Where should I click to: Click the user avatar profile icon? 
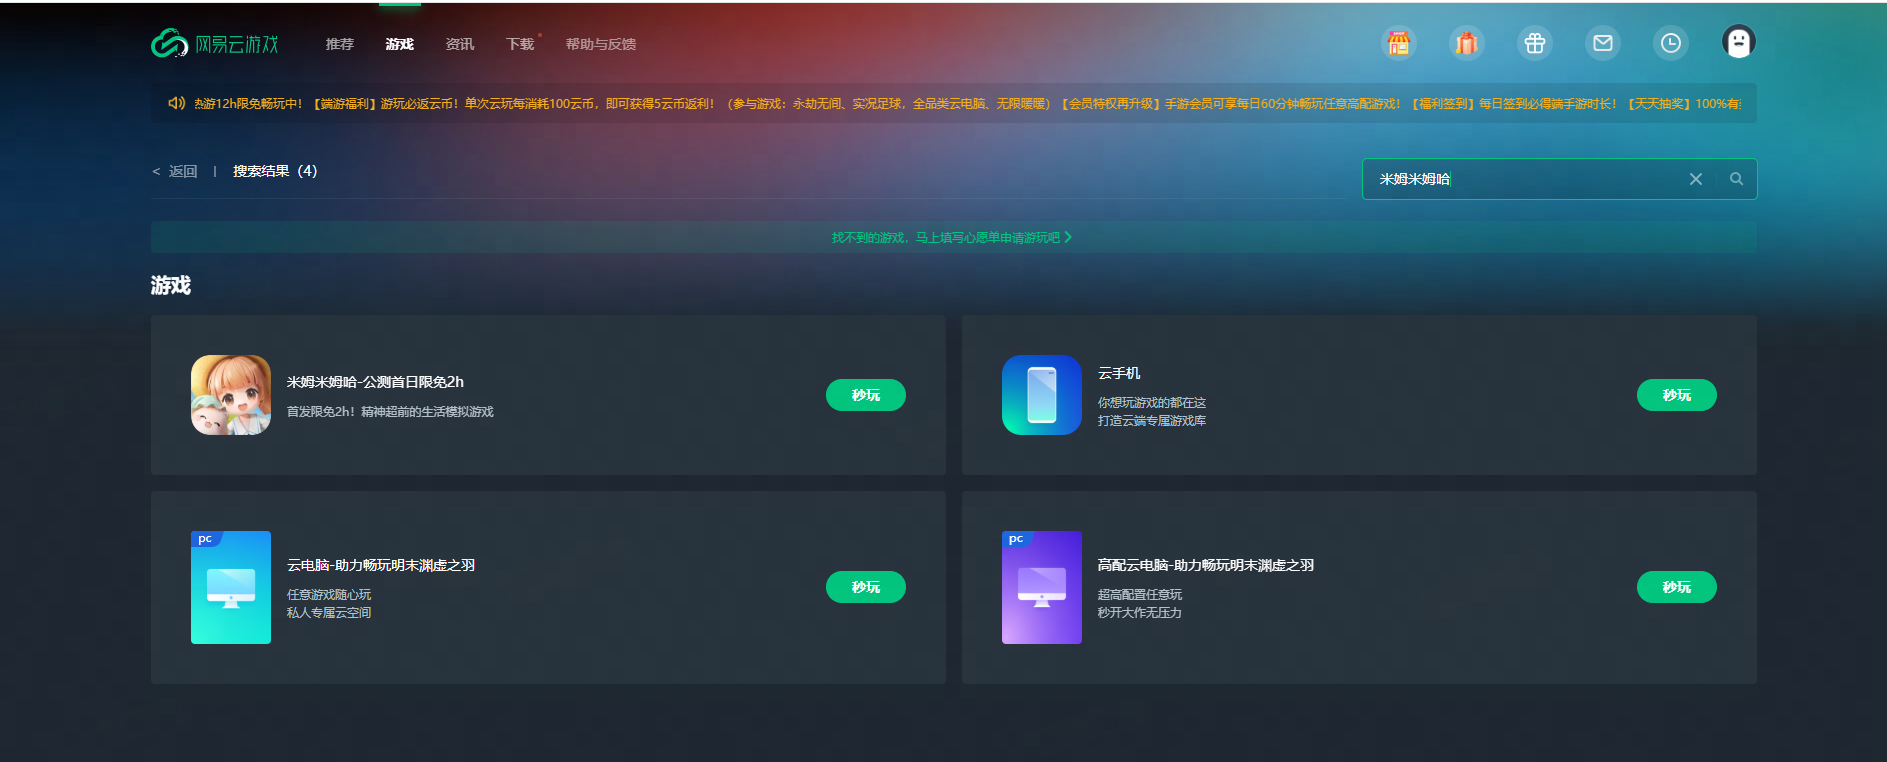[x=1738, y=42]
